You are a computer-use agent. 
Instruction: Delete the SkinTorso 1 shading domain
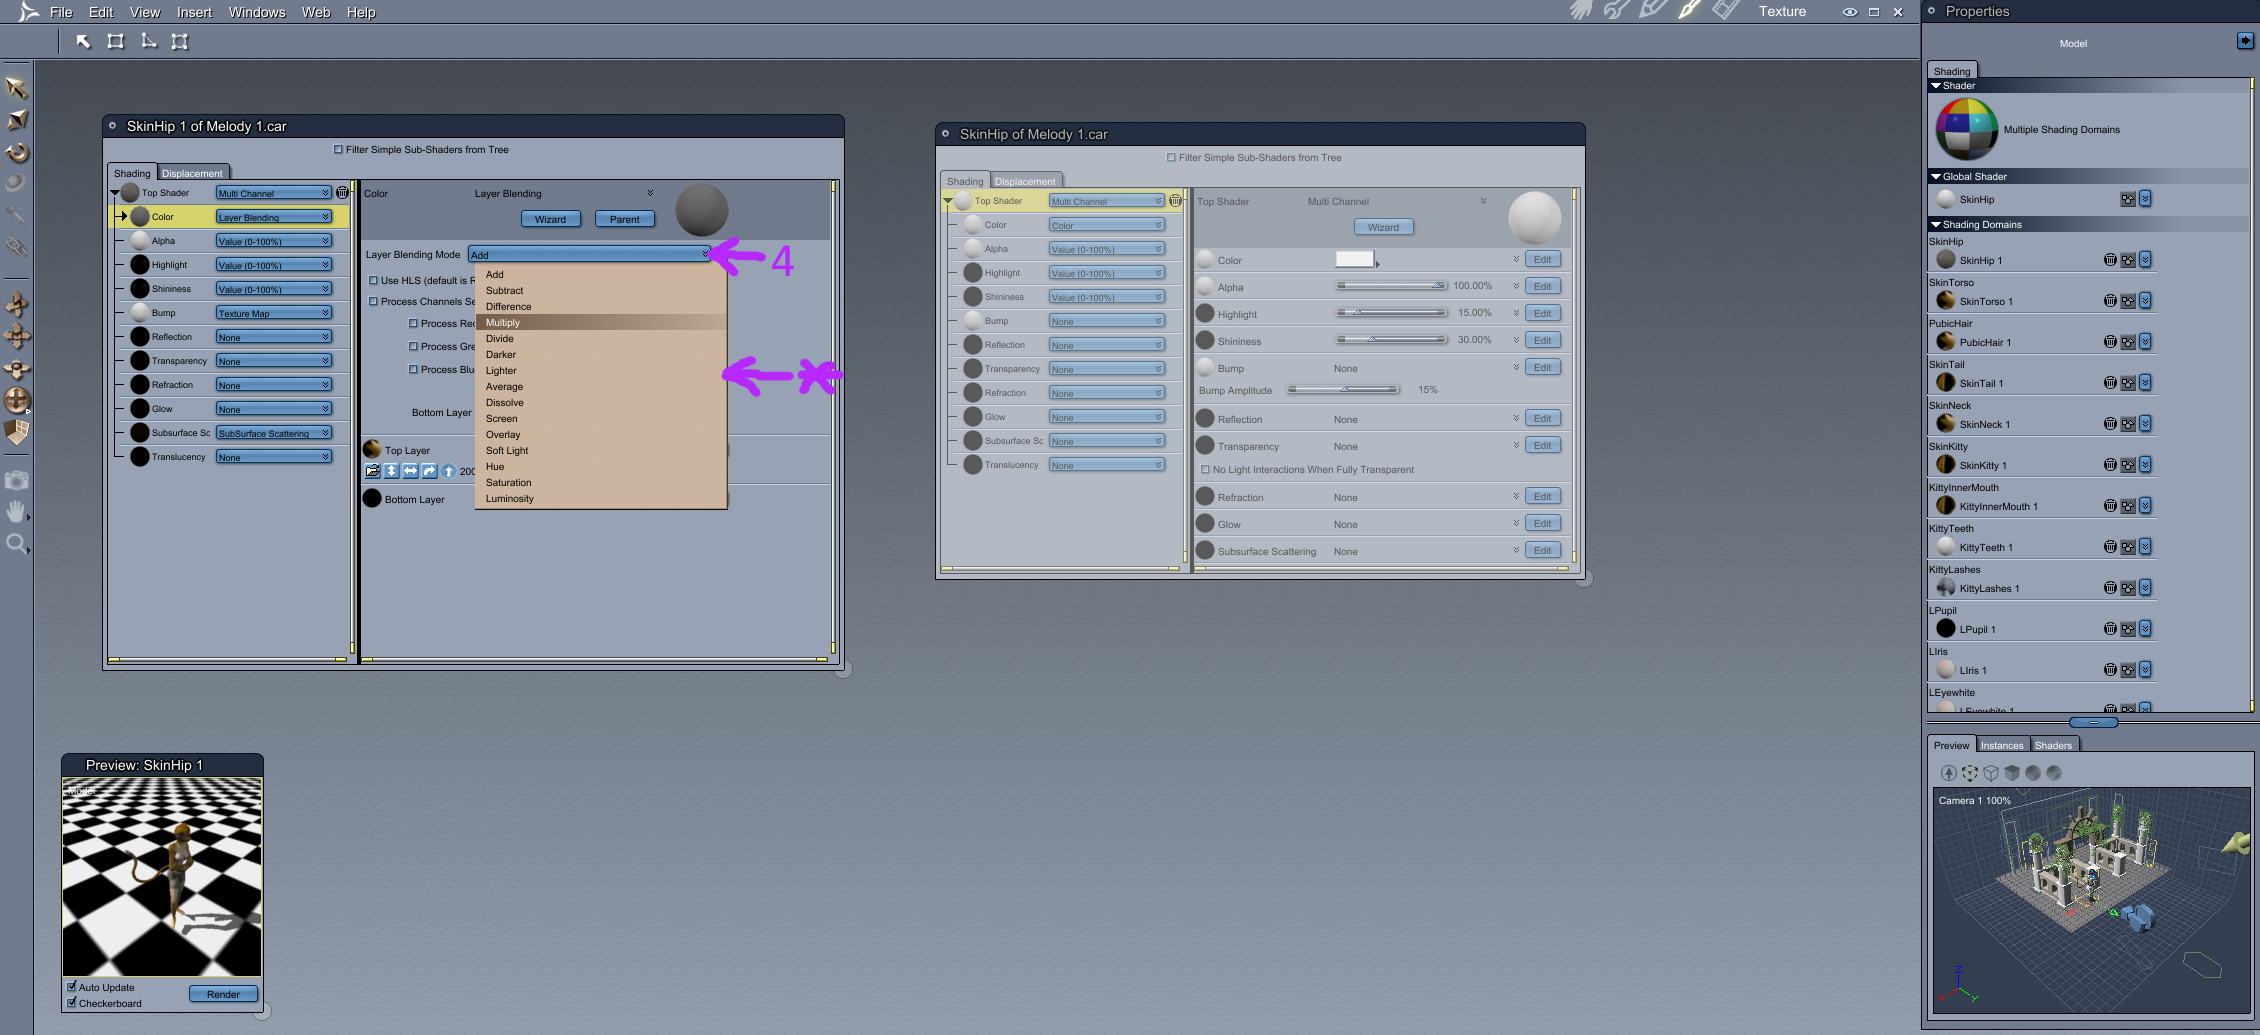2109,301
